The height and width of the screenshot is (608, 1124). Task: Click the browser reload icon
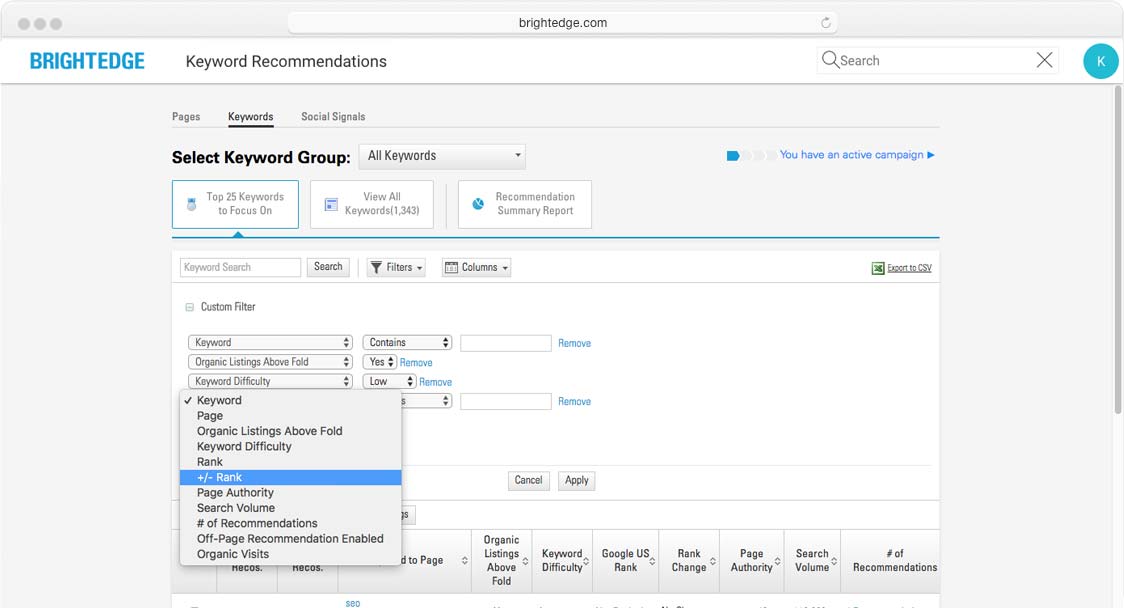(826, 23)
